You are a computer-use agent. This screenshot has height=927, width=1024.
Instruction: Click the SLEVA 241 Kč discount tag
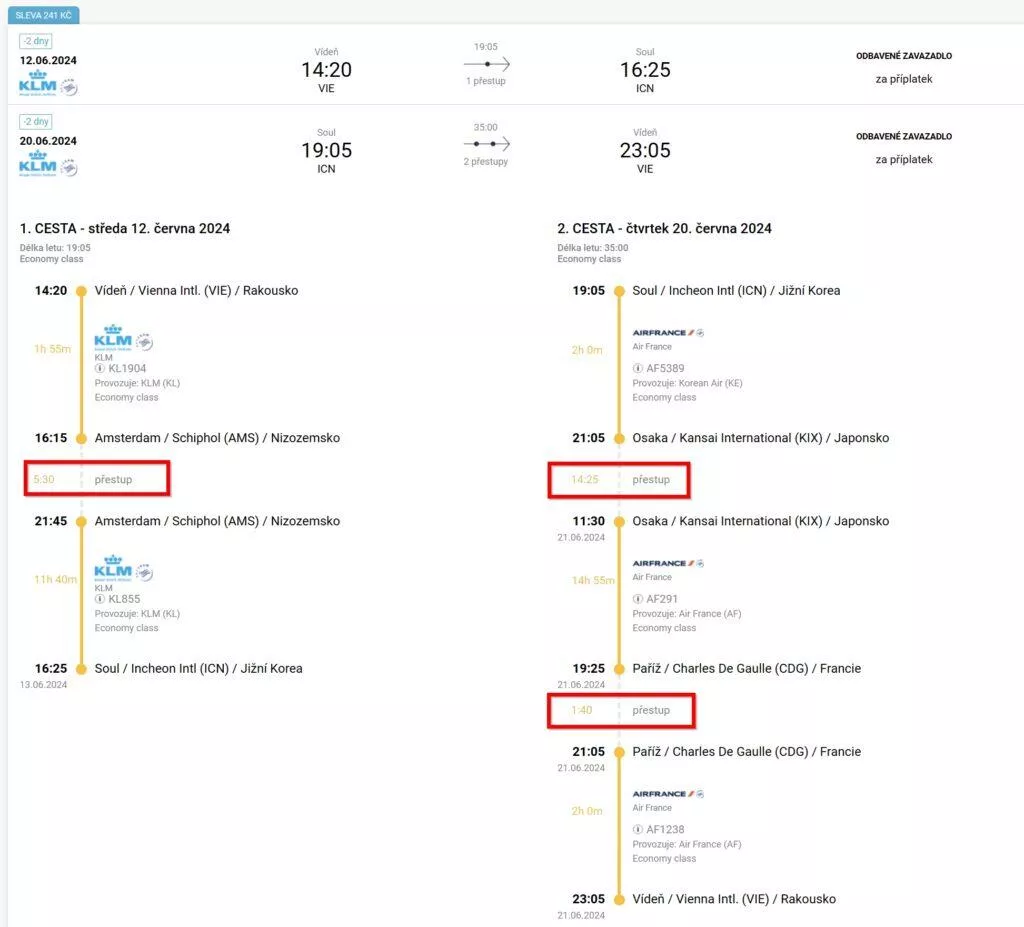(x=44, y=15)
